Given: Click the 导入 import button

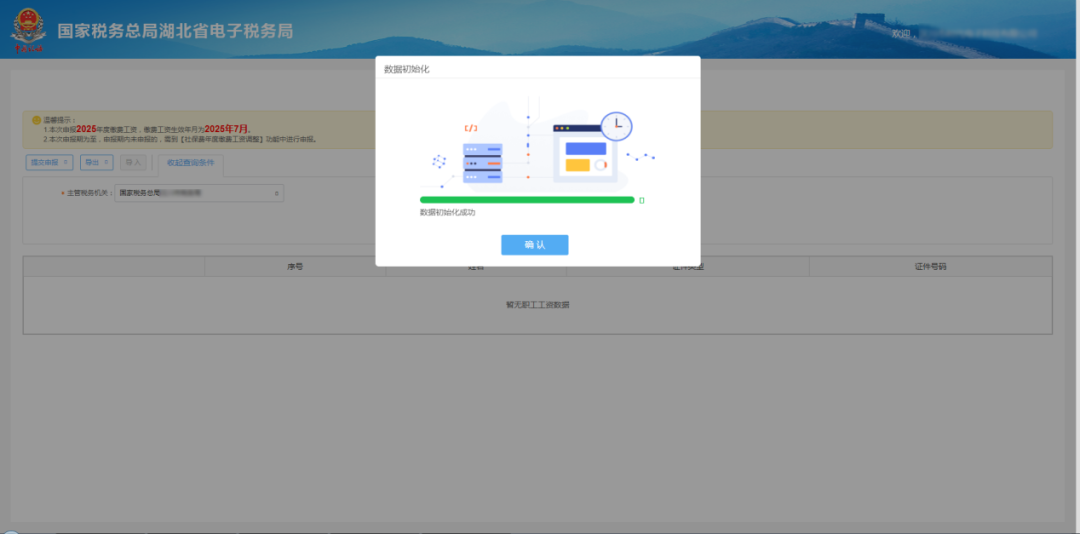Looking at the screenshot, I should (132, 161).
